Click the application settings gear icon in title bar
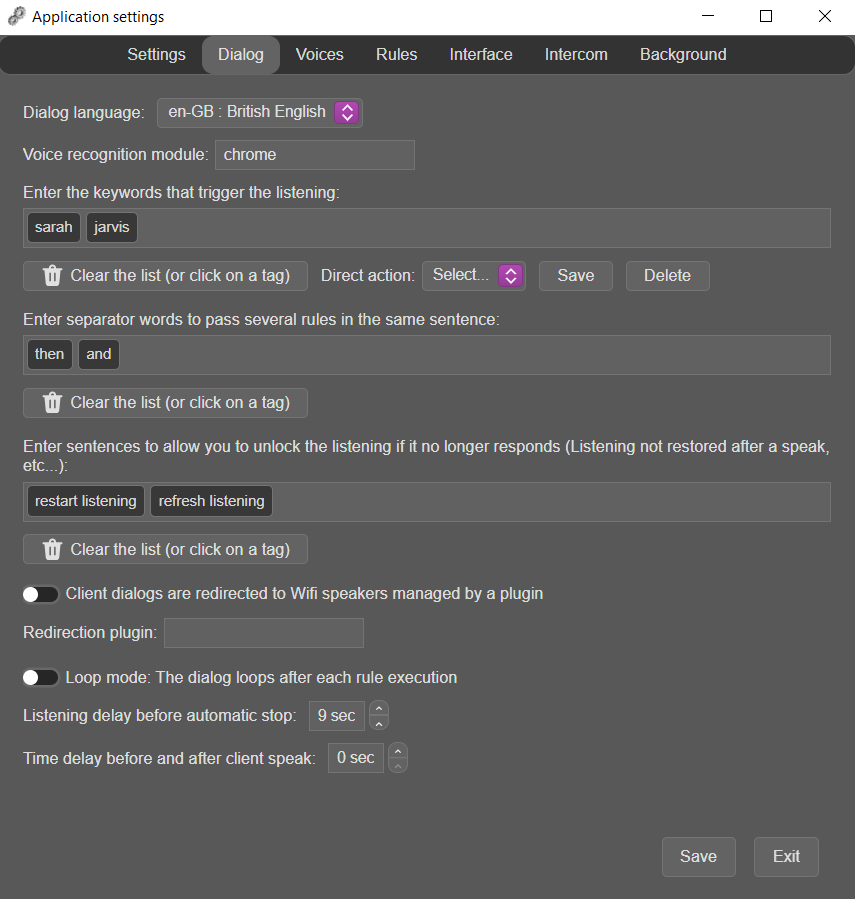 (17, 17)
